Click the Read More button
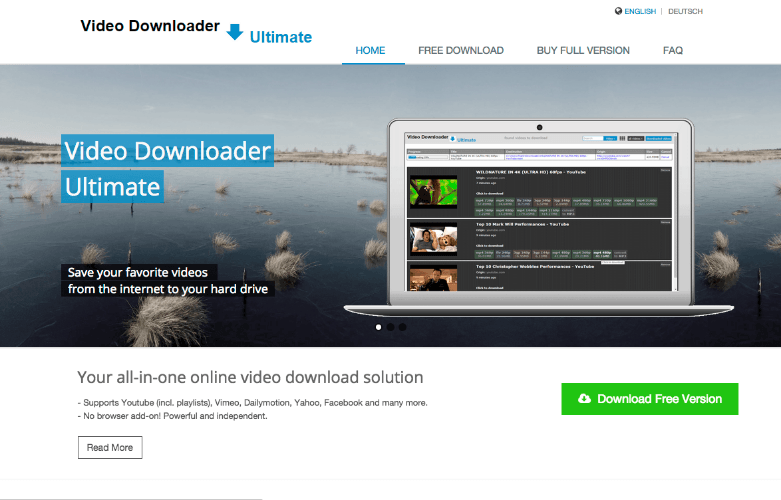This screenshot has height=500, width=781. point(110,447)
